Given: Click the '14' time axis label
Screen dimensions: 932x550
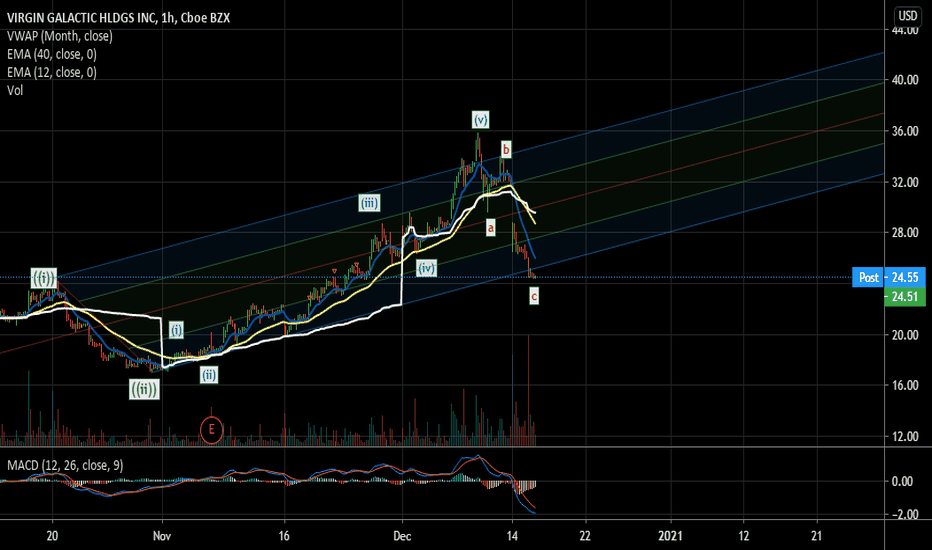Looking at the screenshot, I should point(512,536).
